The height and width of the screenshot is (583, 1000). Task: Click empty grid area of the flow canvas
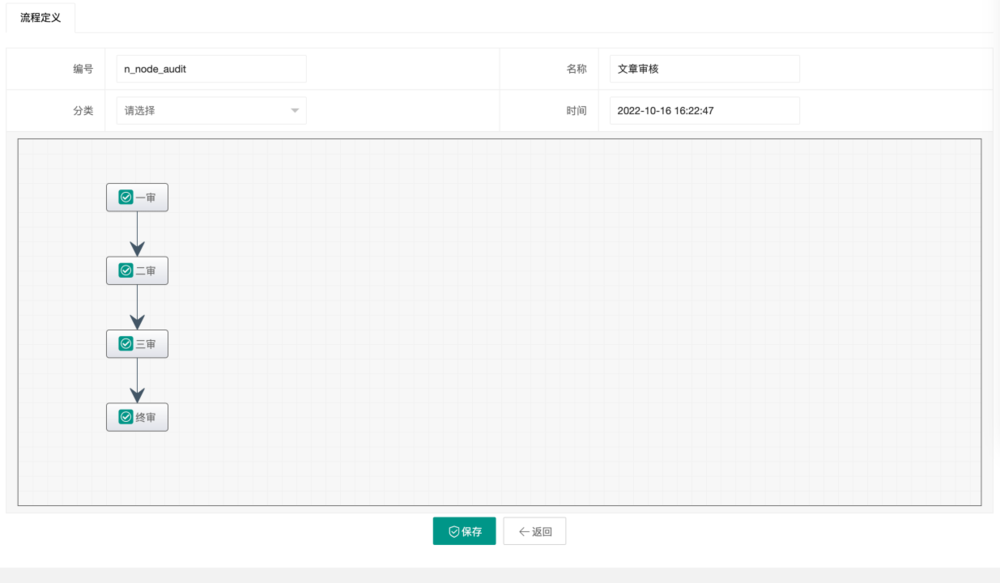pyautogui.click(x=600, y=320)
